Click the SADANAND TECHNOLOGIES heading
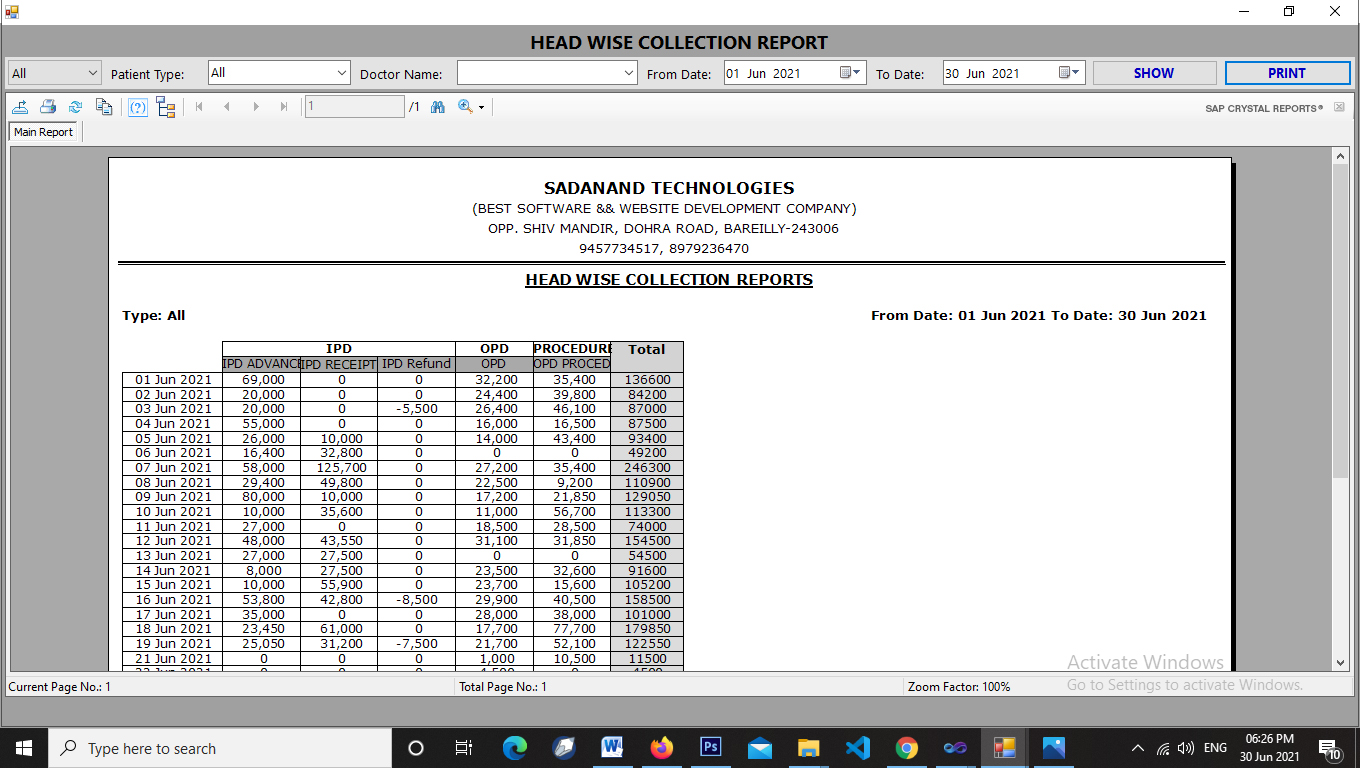The width and height of the screenshot is (1360, 768). 669,188
